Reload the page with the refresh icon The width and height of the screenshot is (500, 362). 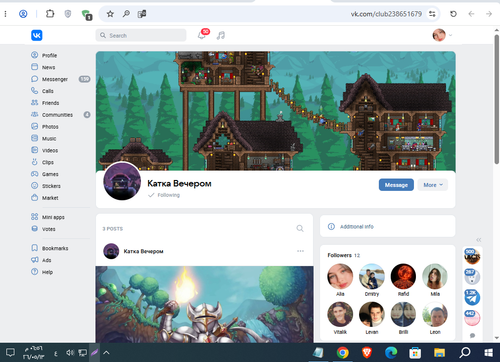click(x=453, y=14)
